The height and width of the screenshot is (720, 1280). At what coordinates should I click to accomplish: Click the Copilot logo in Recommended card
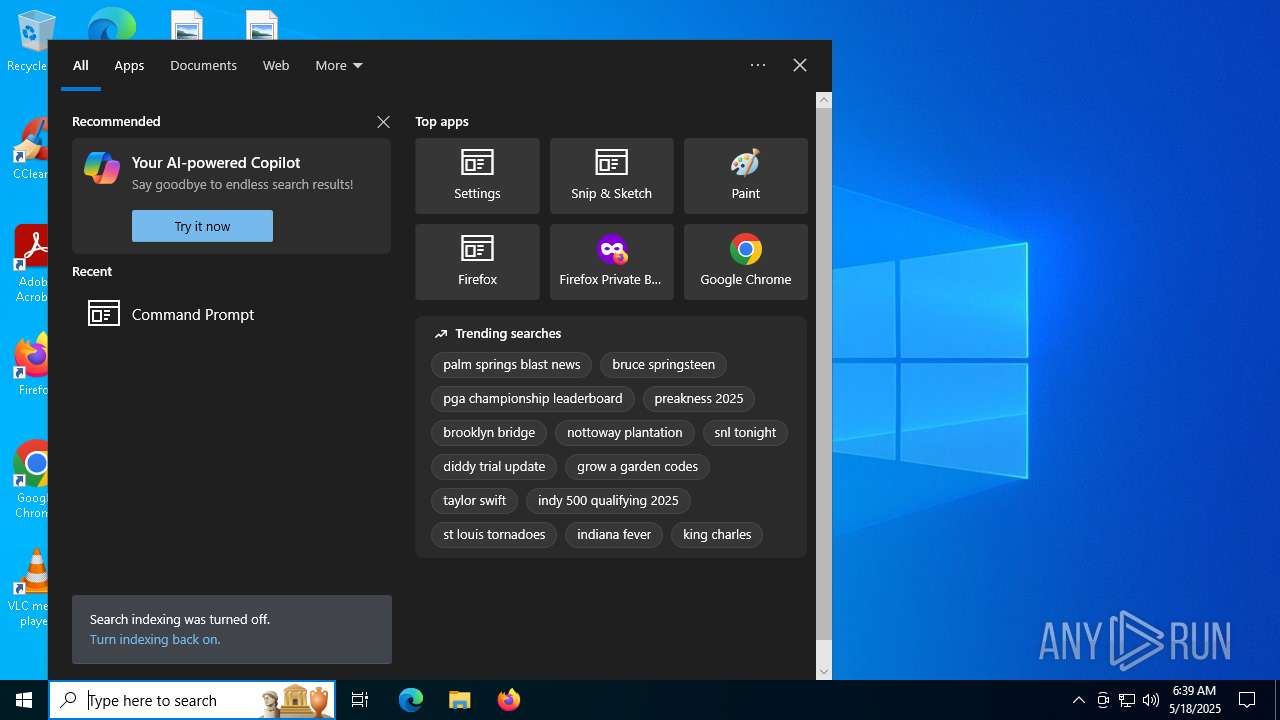pyautogui.click(x=102, y=168)
